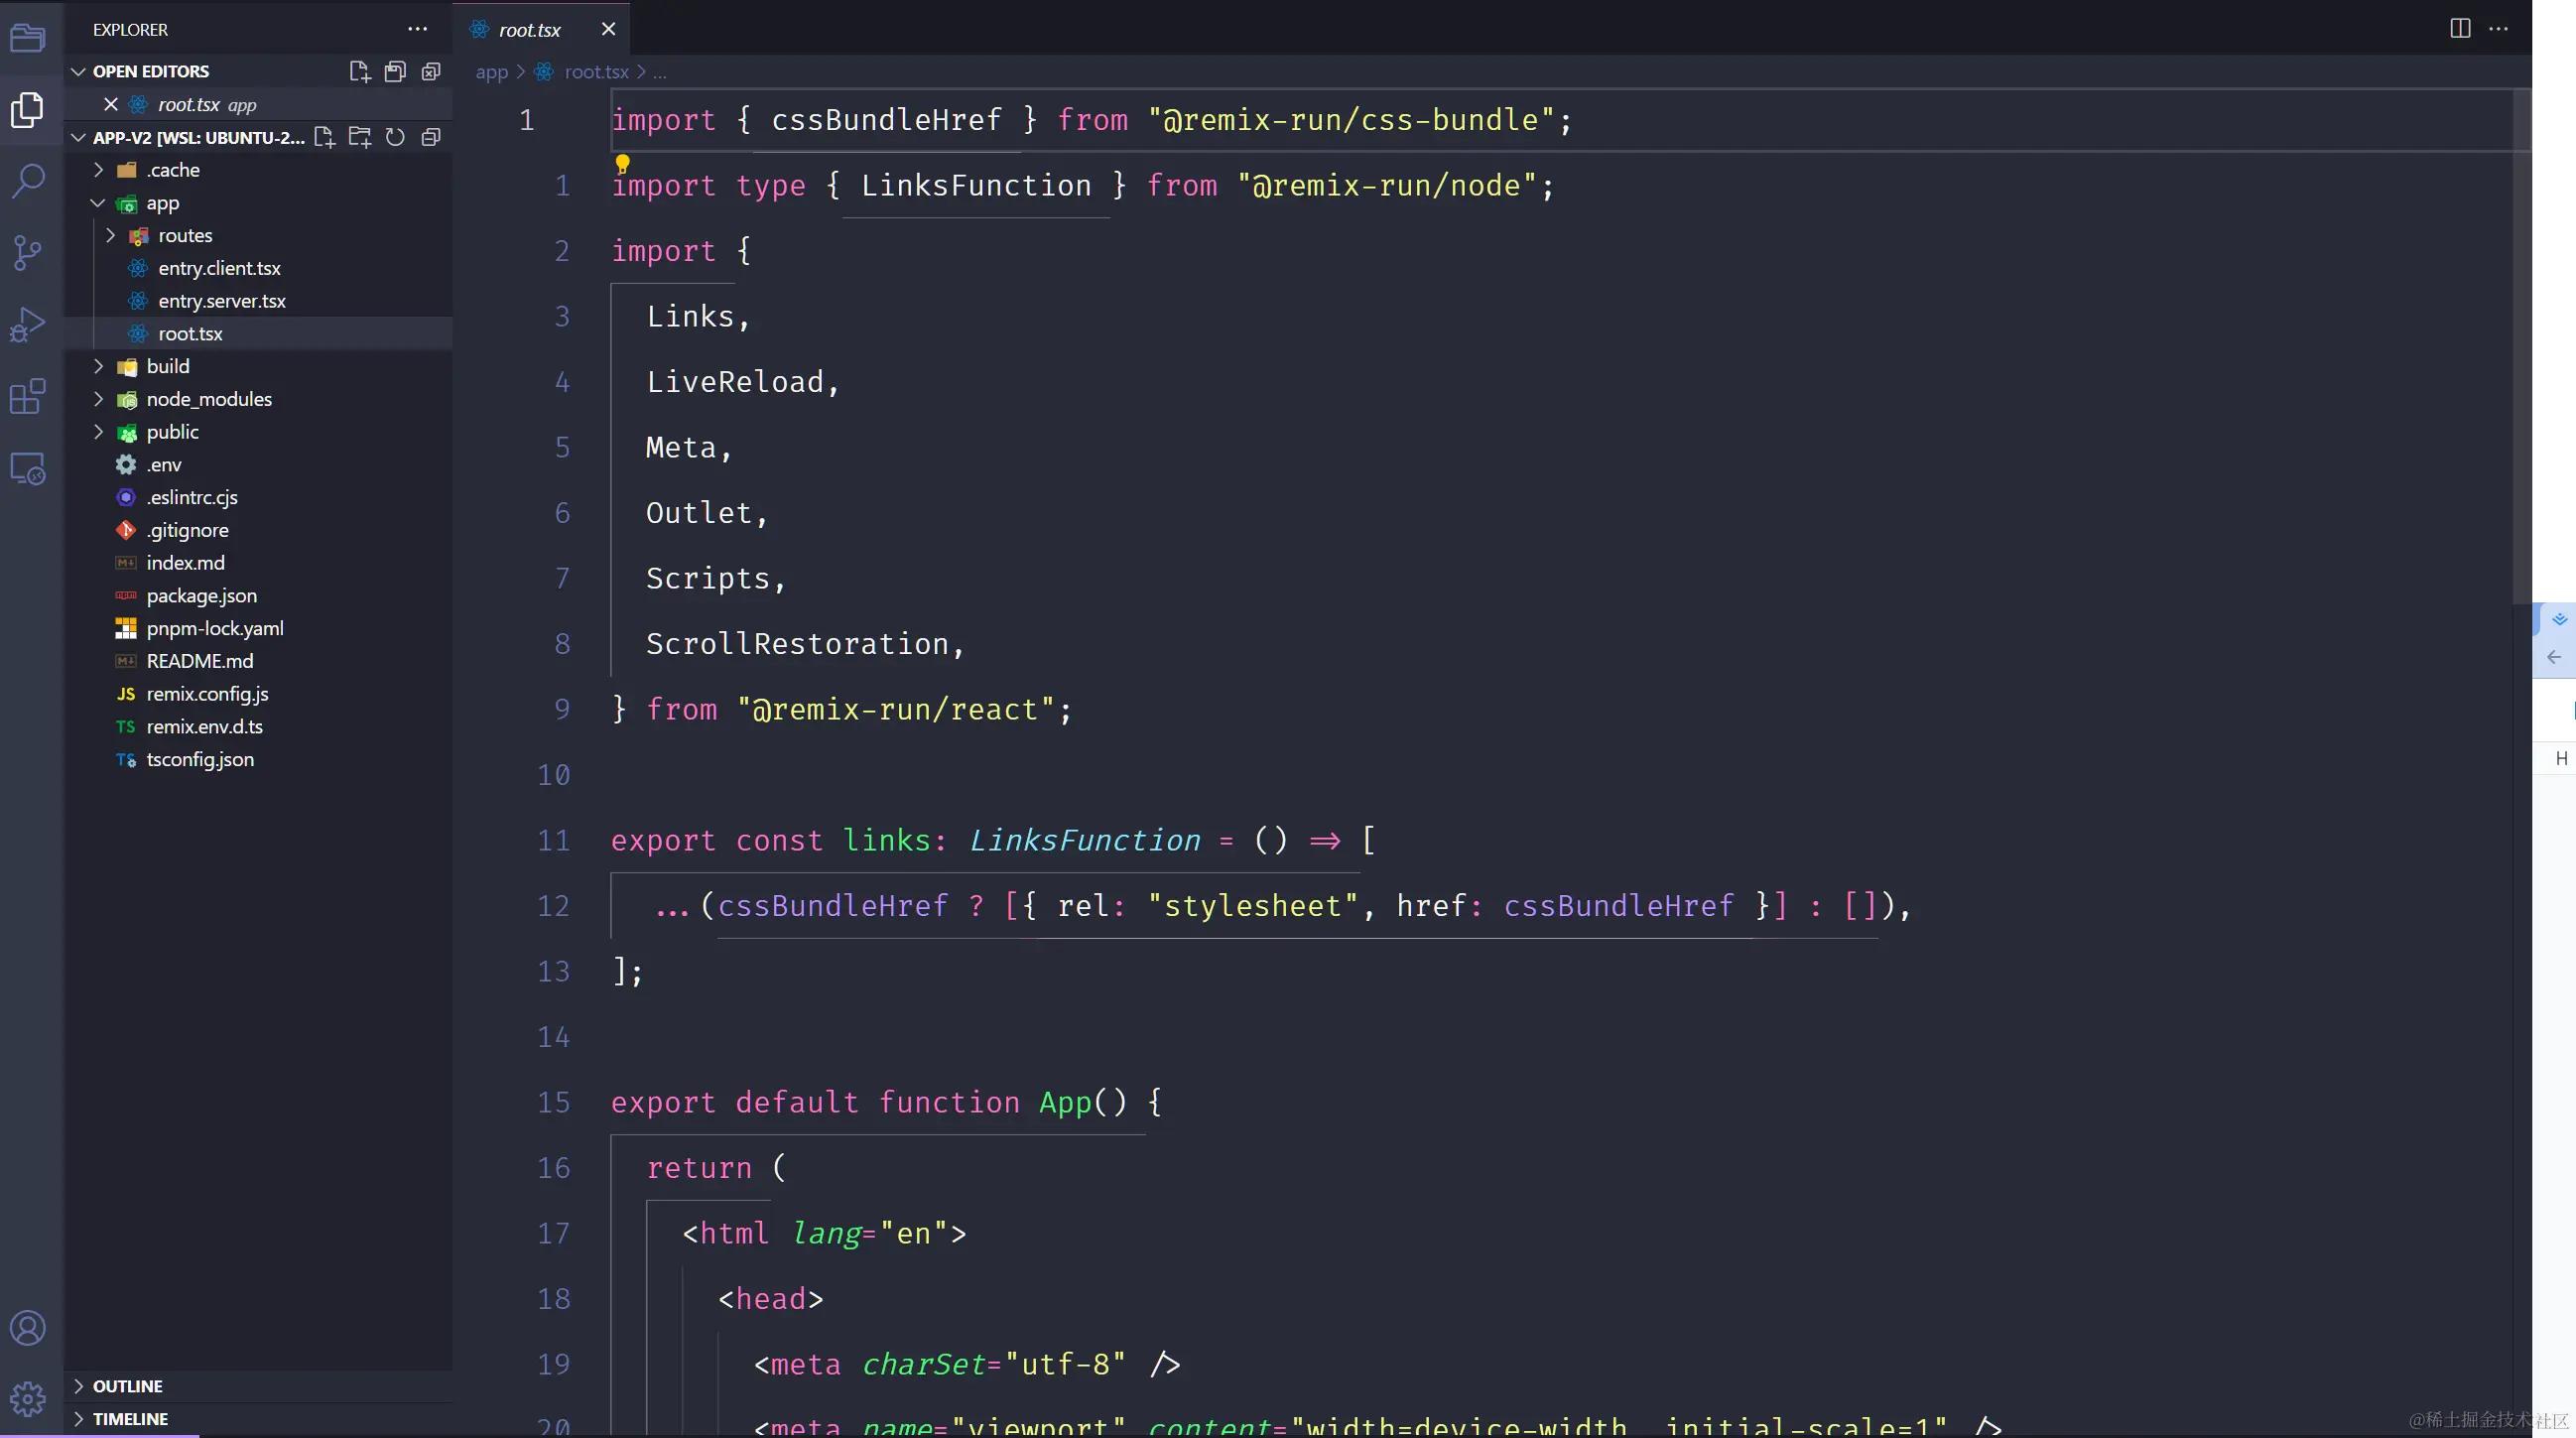Image resolution: width=2576 pixels, height=1438 pixels.
Task: Expand the build folder
Action: pos(98,366)
